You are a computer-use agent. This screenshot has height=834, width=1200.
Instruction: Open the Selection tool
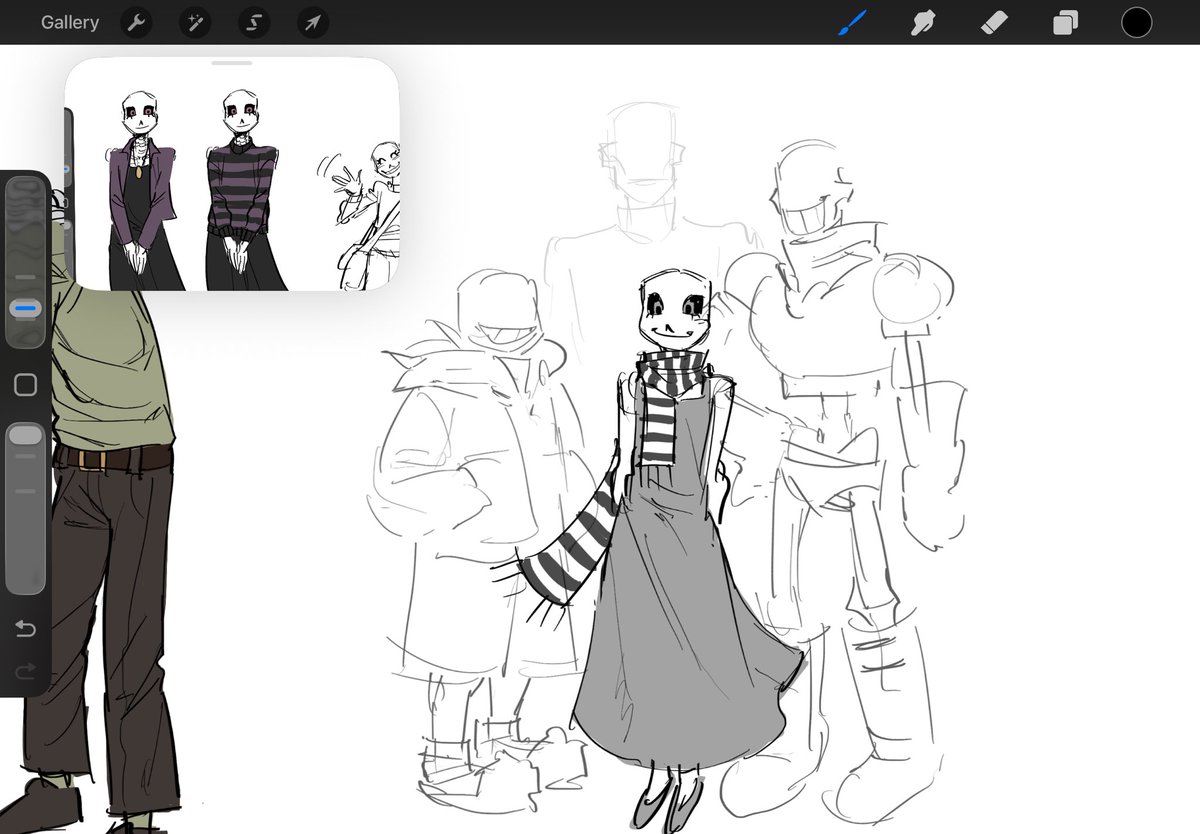coord(254,22)
